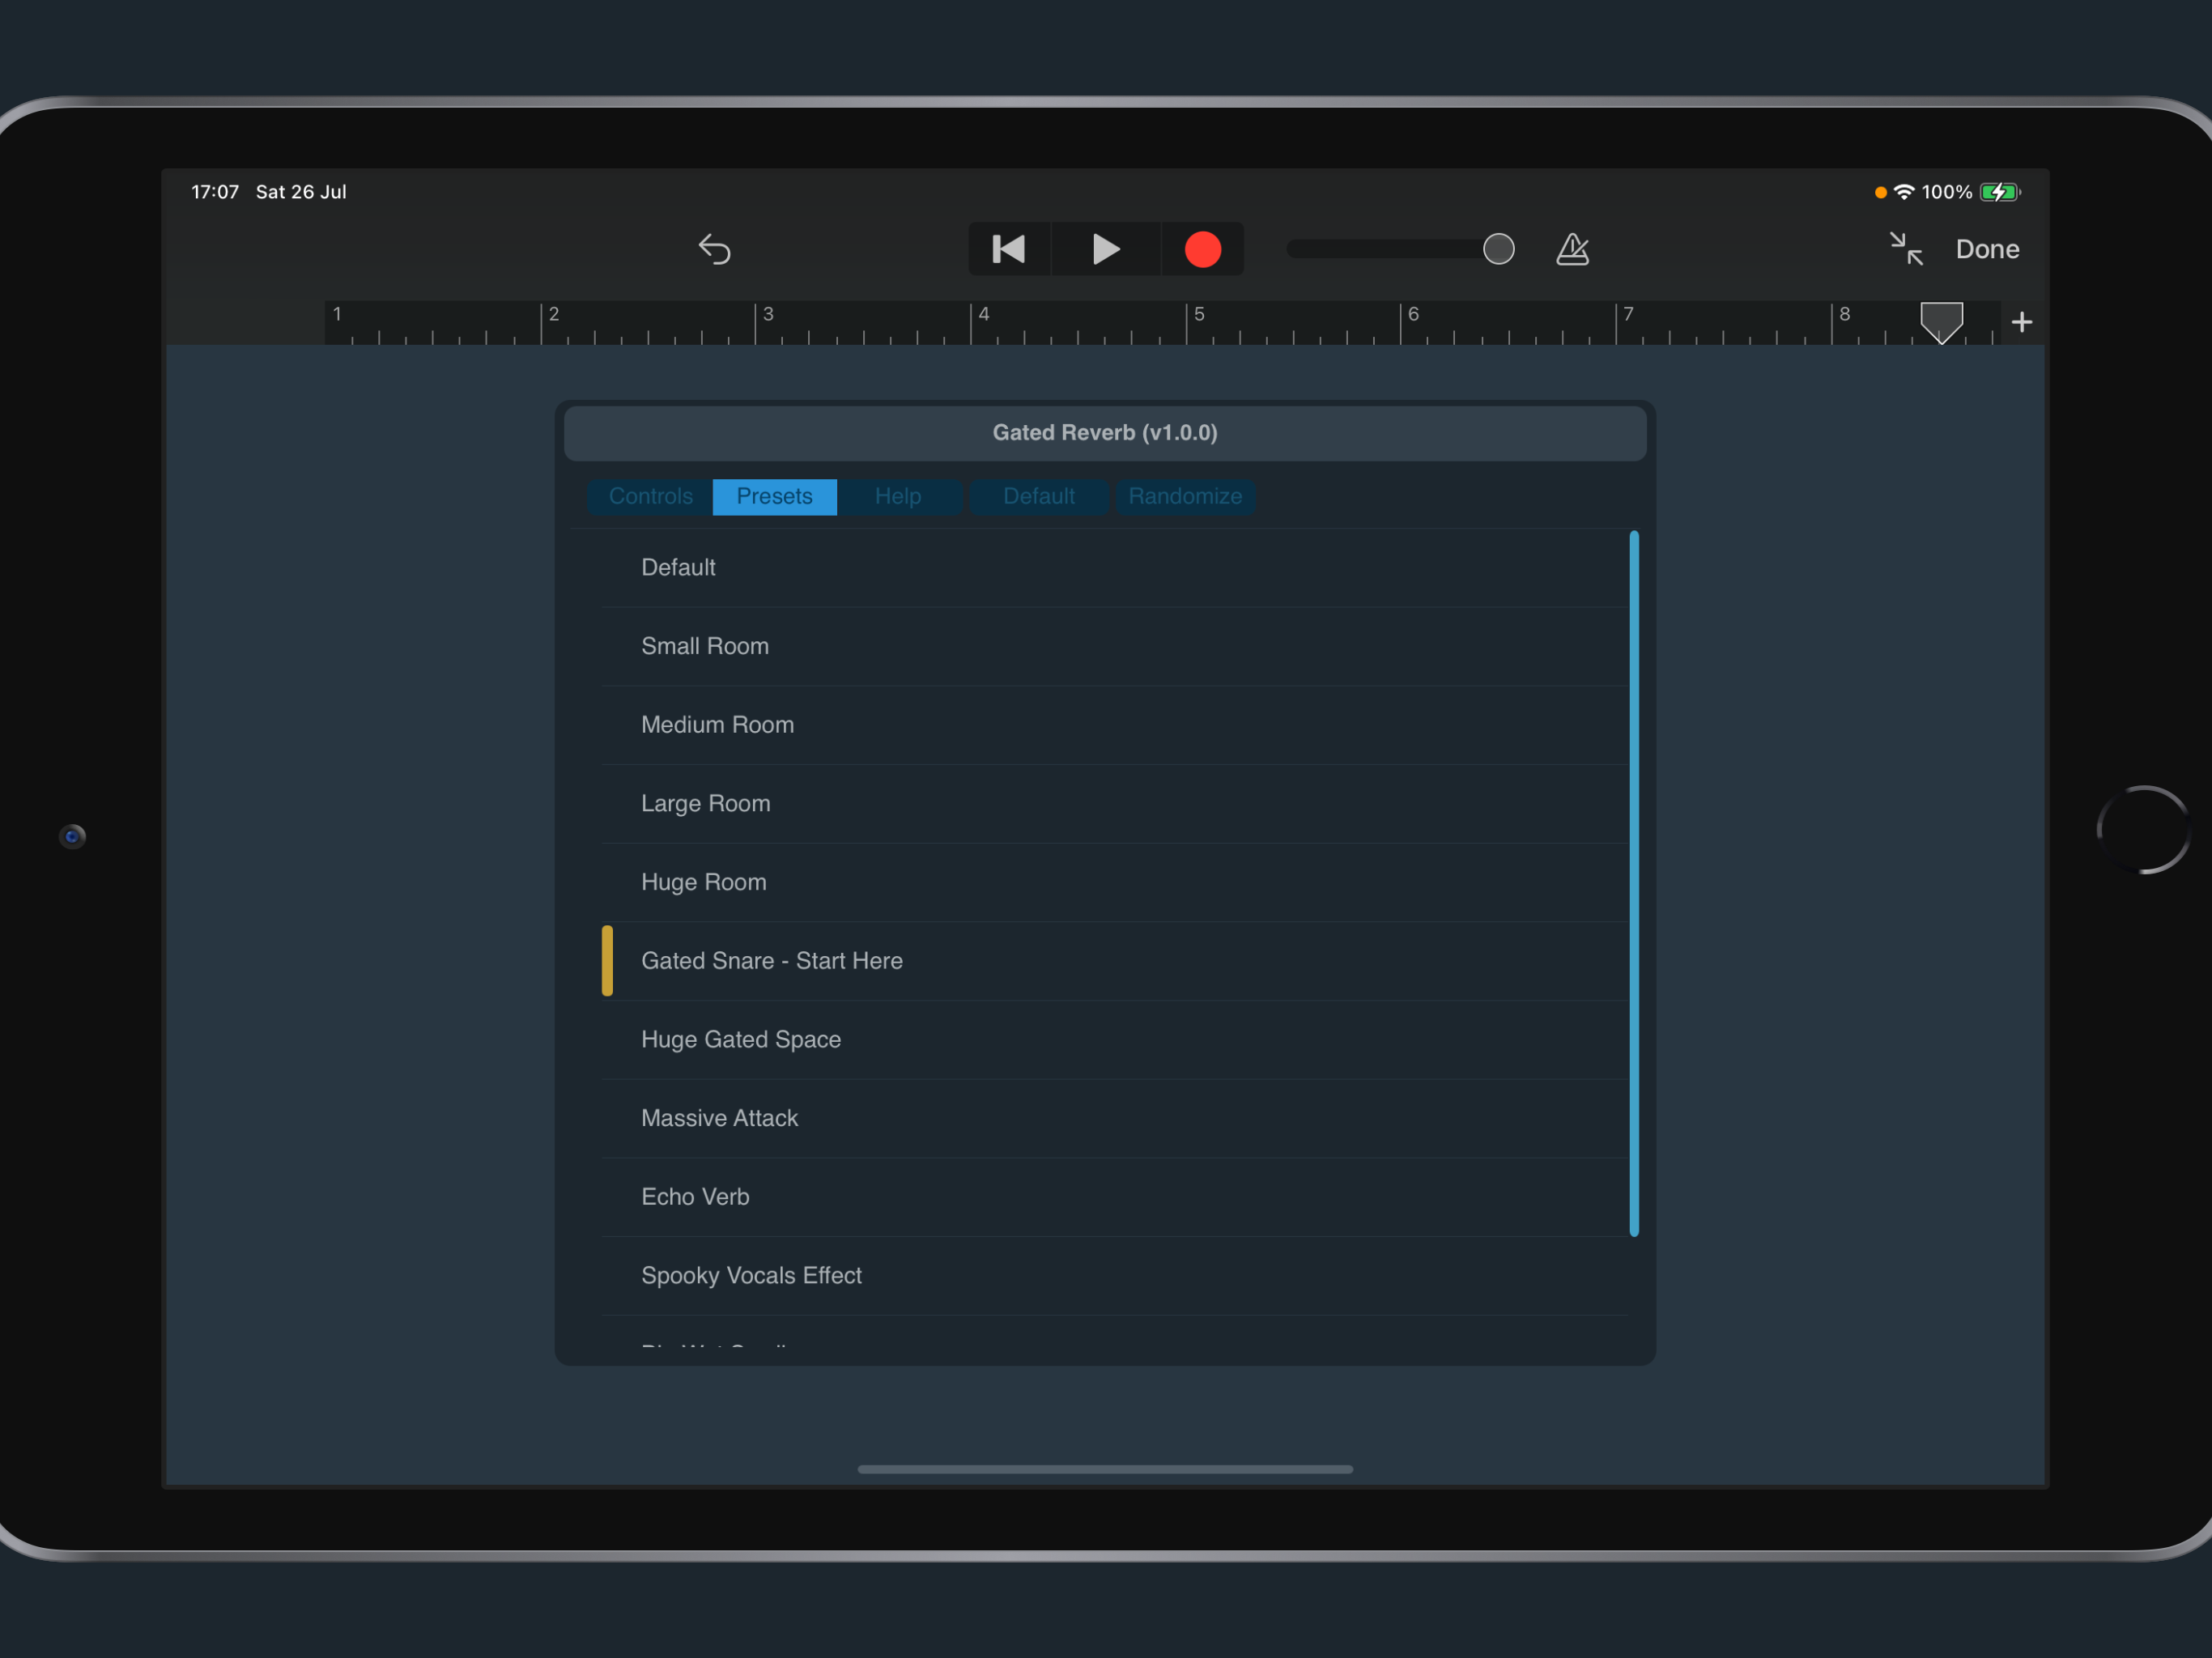
Task: Choose the Huge Gated Space preset
Action: (x=1114, y=1039)
